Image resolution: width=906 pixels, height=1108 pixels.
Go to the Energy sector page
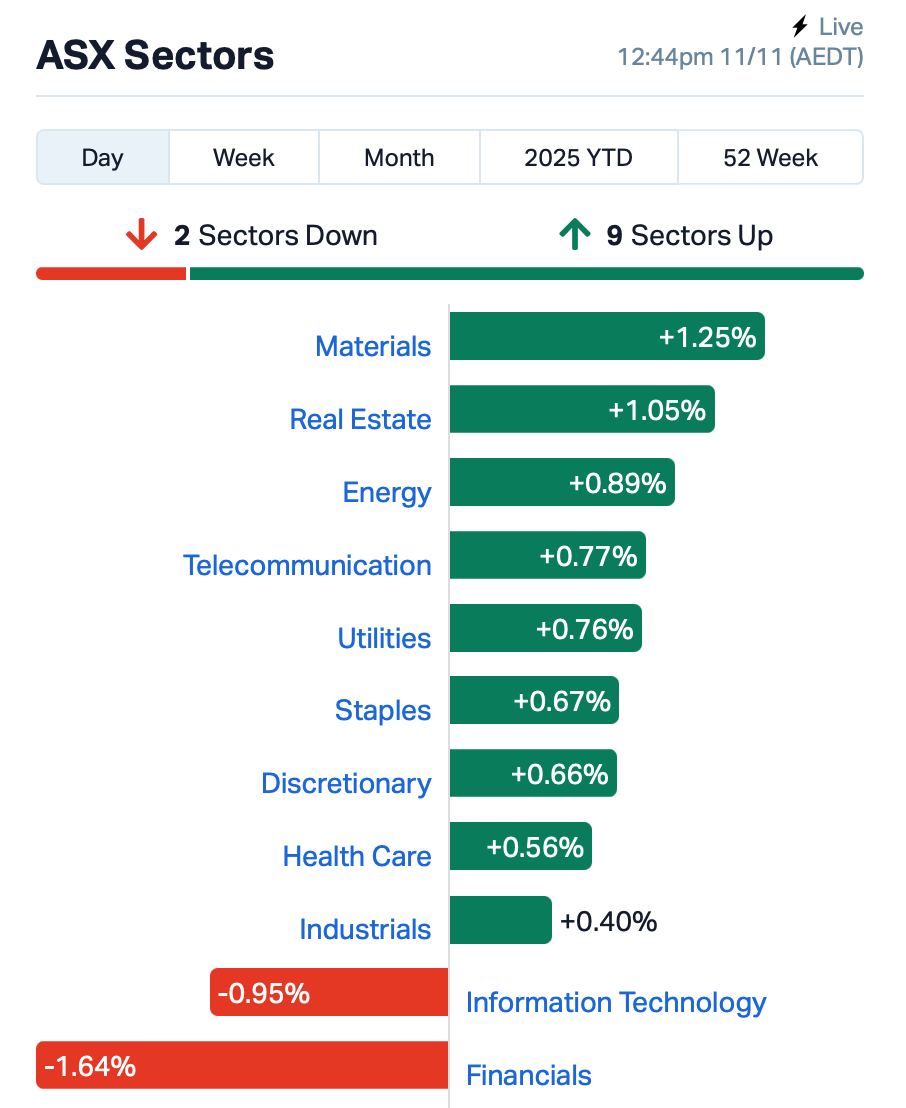coord(387,492)
